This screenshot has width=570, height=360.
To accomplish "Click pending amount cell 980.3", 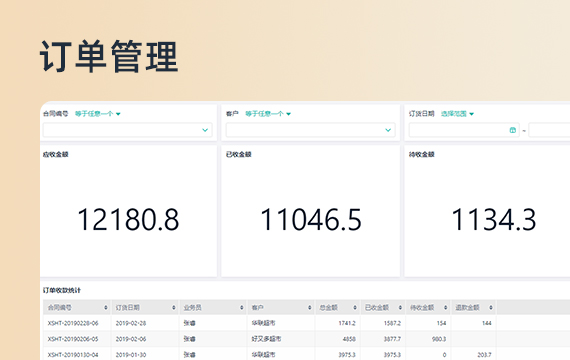I will tap(439, 339).
